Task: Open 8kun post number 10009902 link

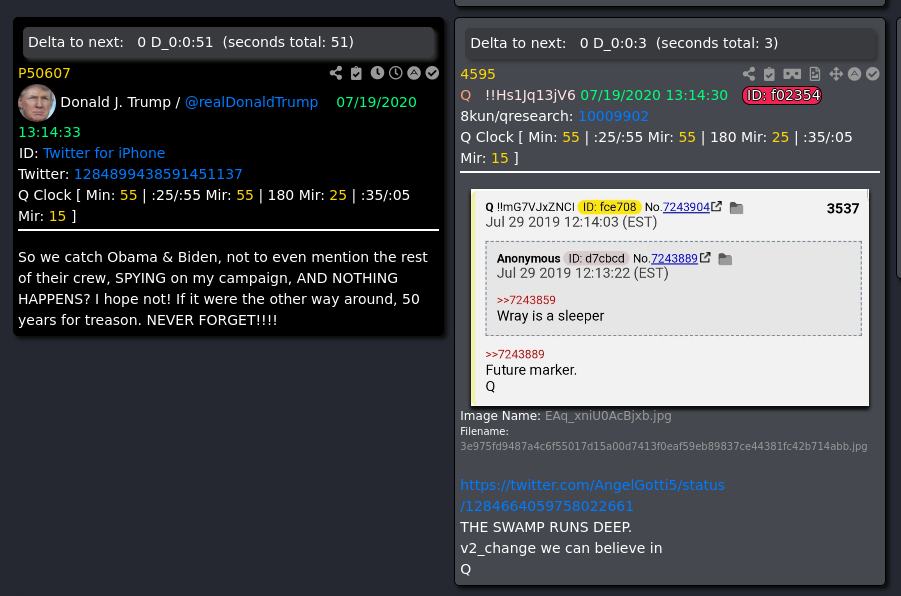Action: [x=613, y=116]
